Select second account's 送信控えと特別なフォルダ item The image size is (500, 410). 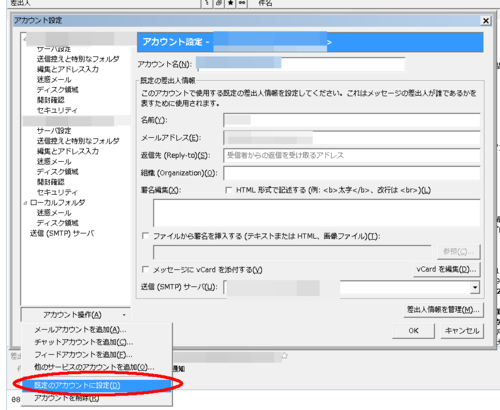[x=78, y=141]
